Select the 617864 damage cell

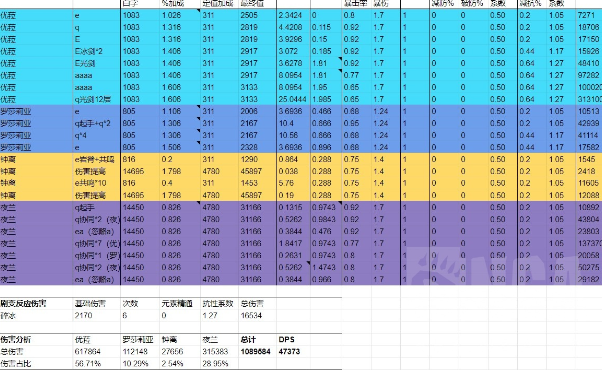[x=97, y=352]
